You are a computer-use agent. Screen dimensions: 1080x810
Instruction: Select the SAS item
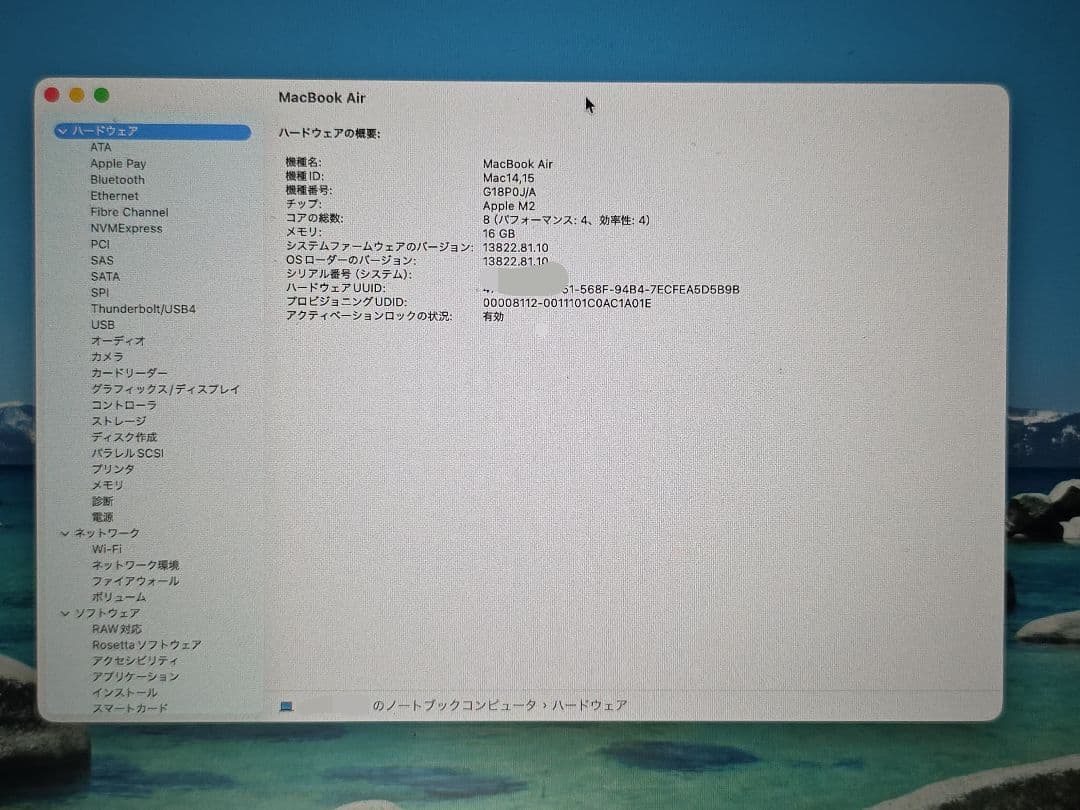pyautogui.click(x=102, y=260)
